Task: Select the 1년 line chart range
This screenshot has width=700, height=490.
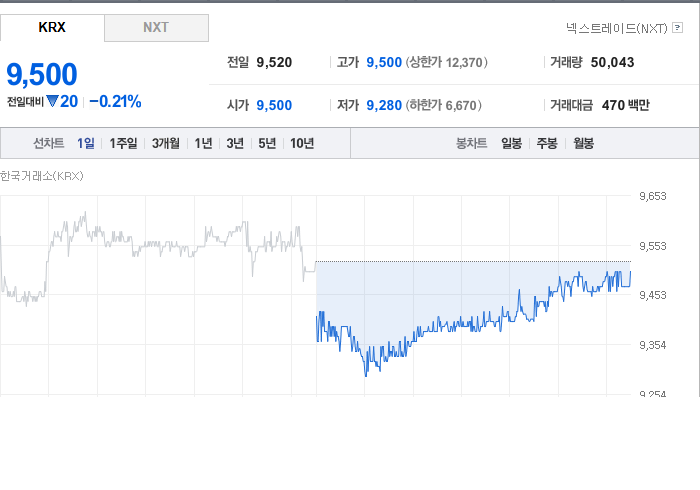Action: (x=203, y=143)
